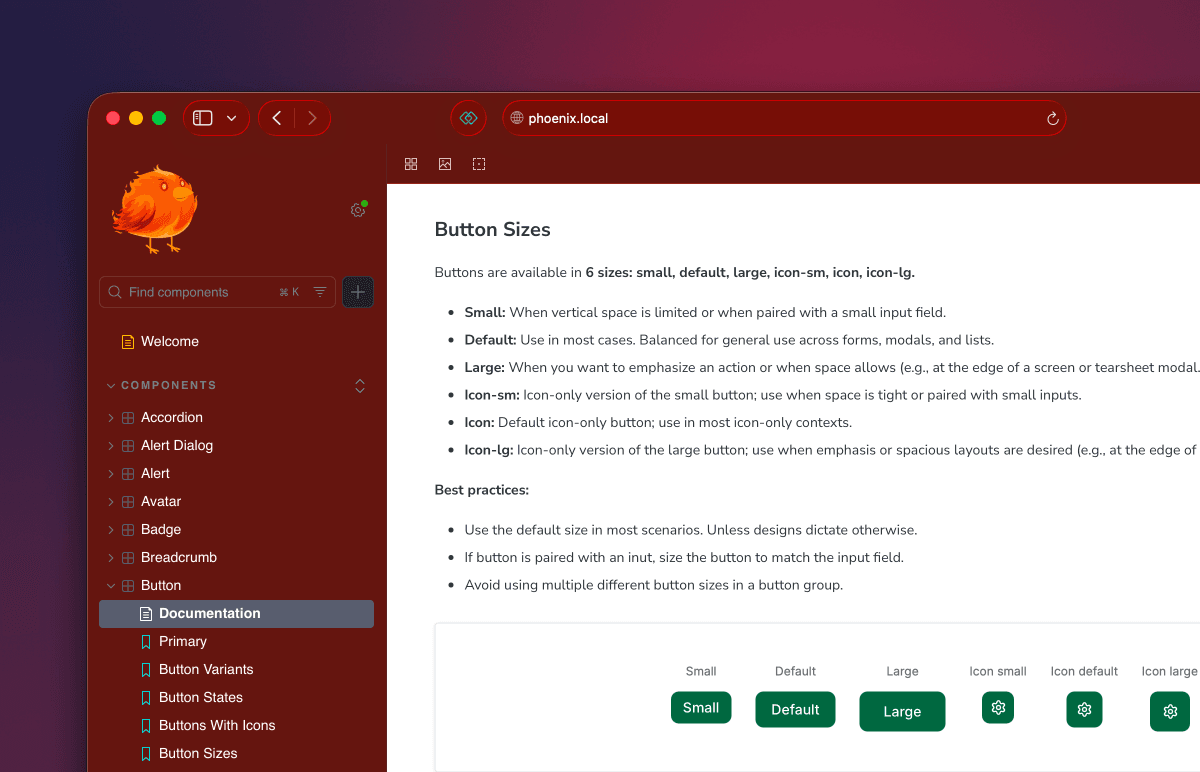
Task: Click the fullscreen selection toolbar icon
Action: 479,163
